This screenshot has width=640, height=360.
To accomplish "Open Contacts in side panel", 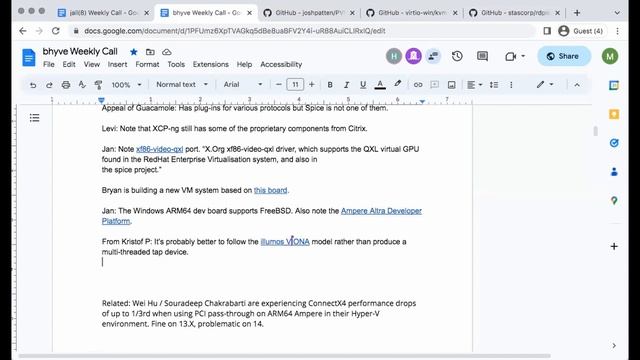I will coord(614,172).
